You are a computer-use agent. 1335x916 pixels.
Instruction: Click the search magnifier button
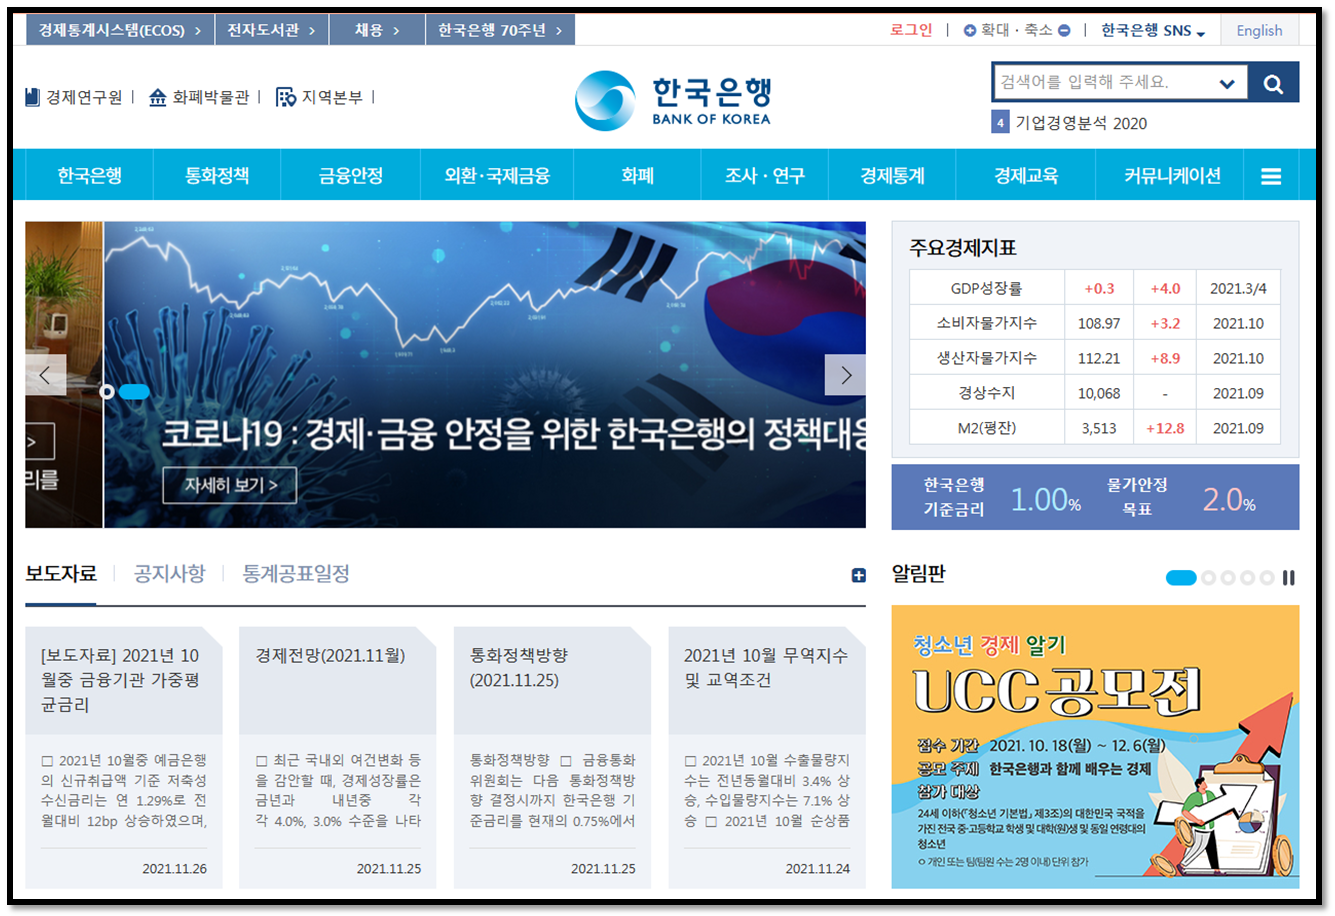[1273, 83]
